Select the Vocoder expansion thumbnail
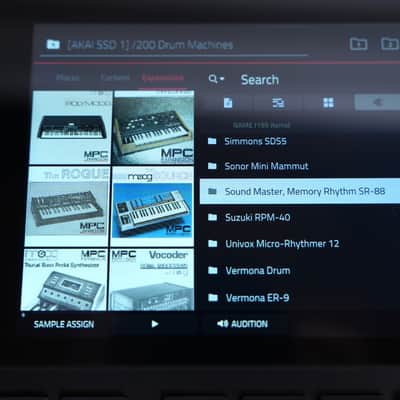The height and width of the screenshot is (400, 400). click(152, 279)
